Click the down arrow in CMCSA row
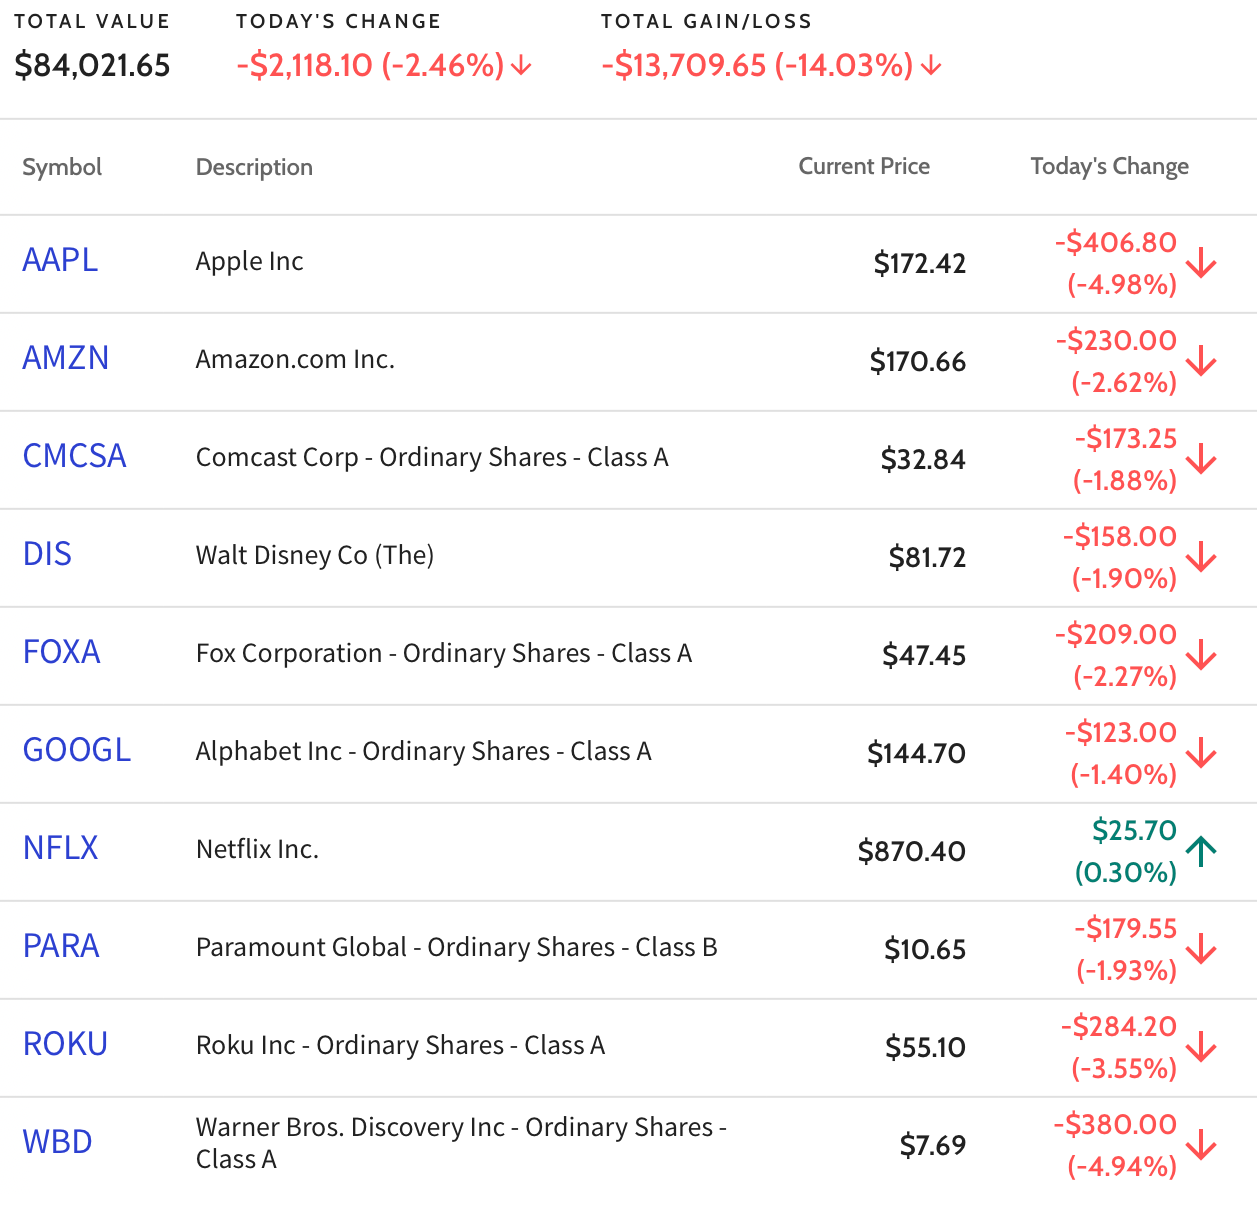The width and height of the screenshot is (1257, 1205). (1201, 459)
